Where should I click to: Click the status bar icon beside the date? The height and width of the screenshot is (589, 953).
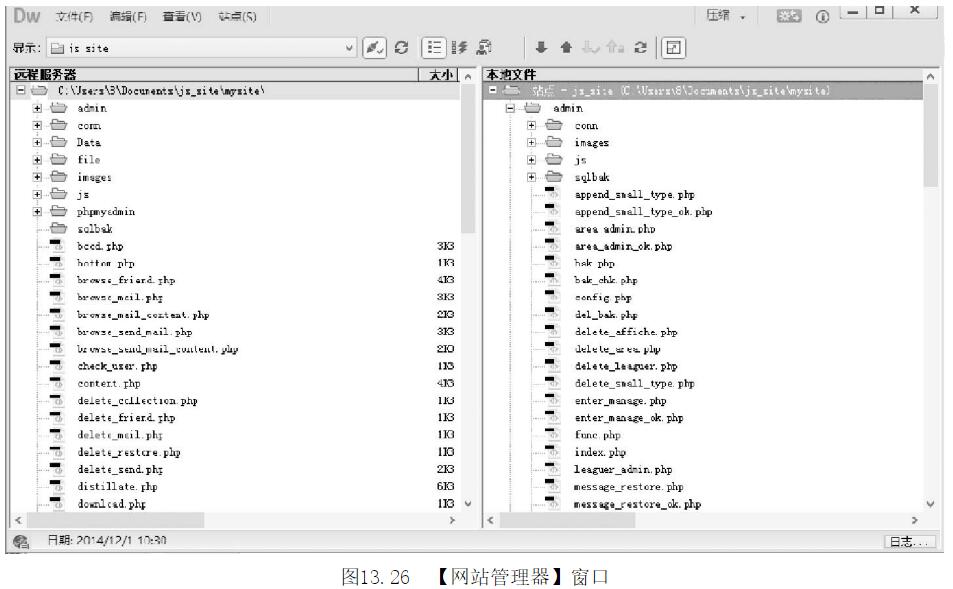[20, 541]
